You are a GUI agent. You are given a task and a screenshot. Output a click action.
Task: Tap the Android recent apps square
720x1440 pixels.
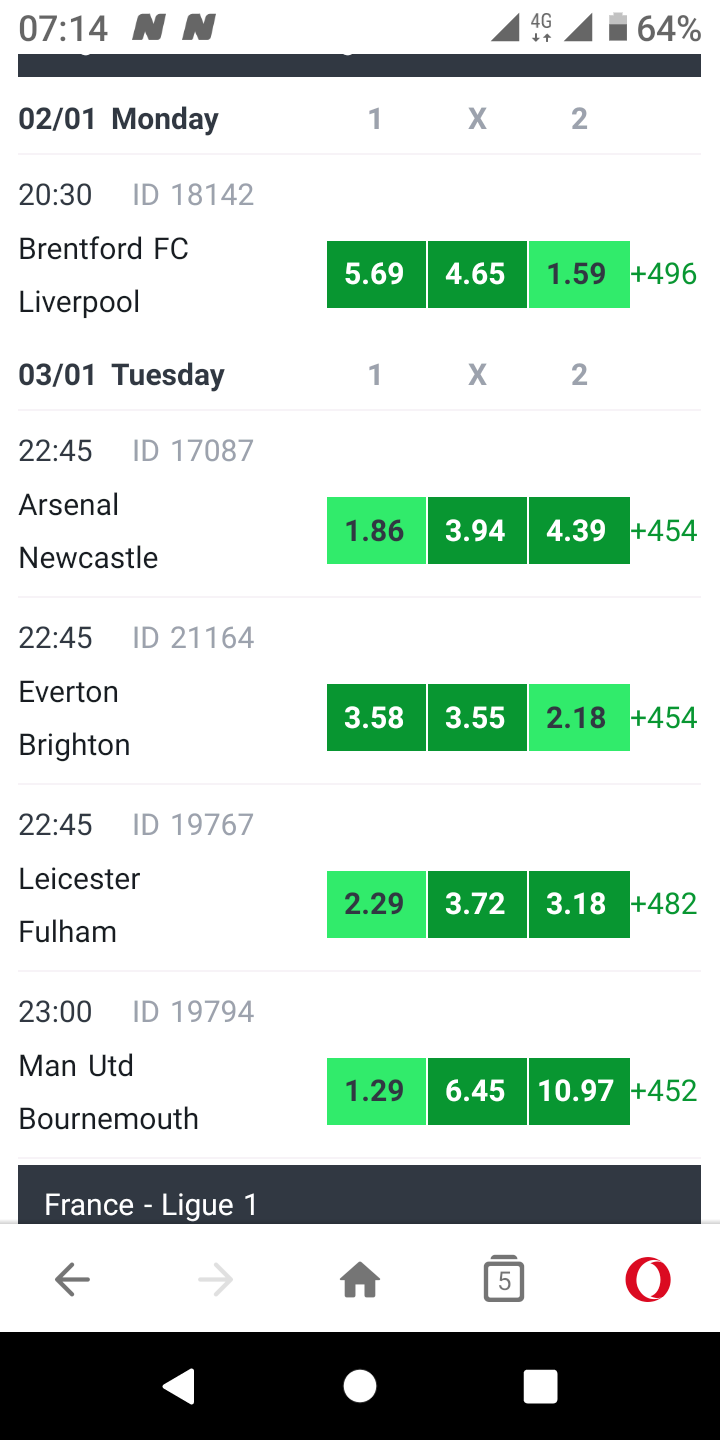540,1386
